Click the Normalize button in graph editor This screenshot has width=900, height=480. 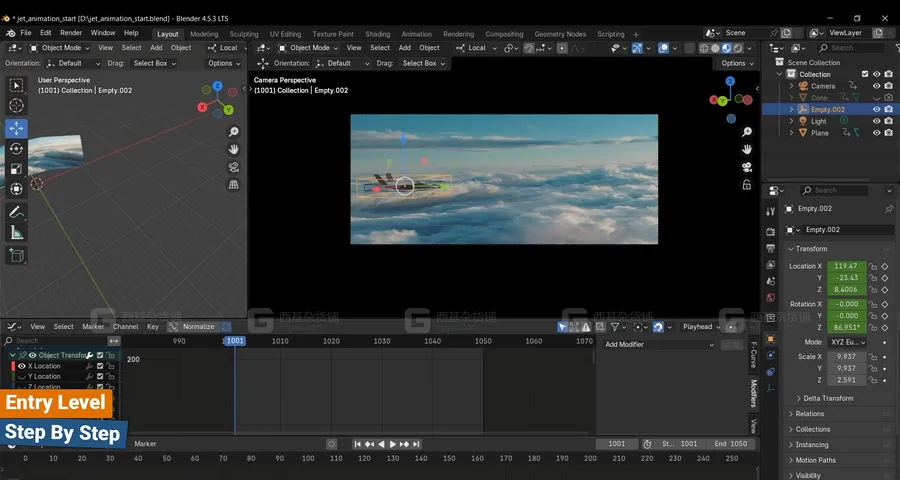click(198, 327)
